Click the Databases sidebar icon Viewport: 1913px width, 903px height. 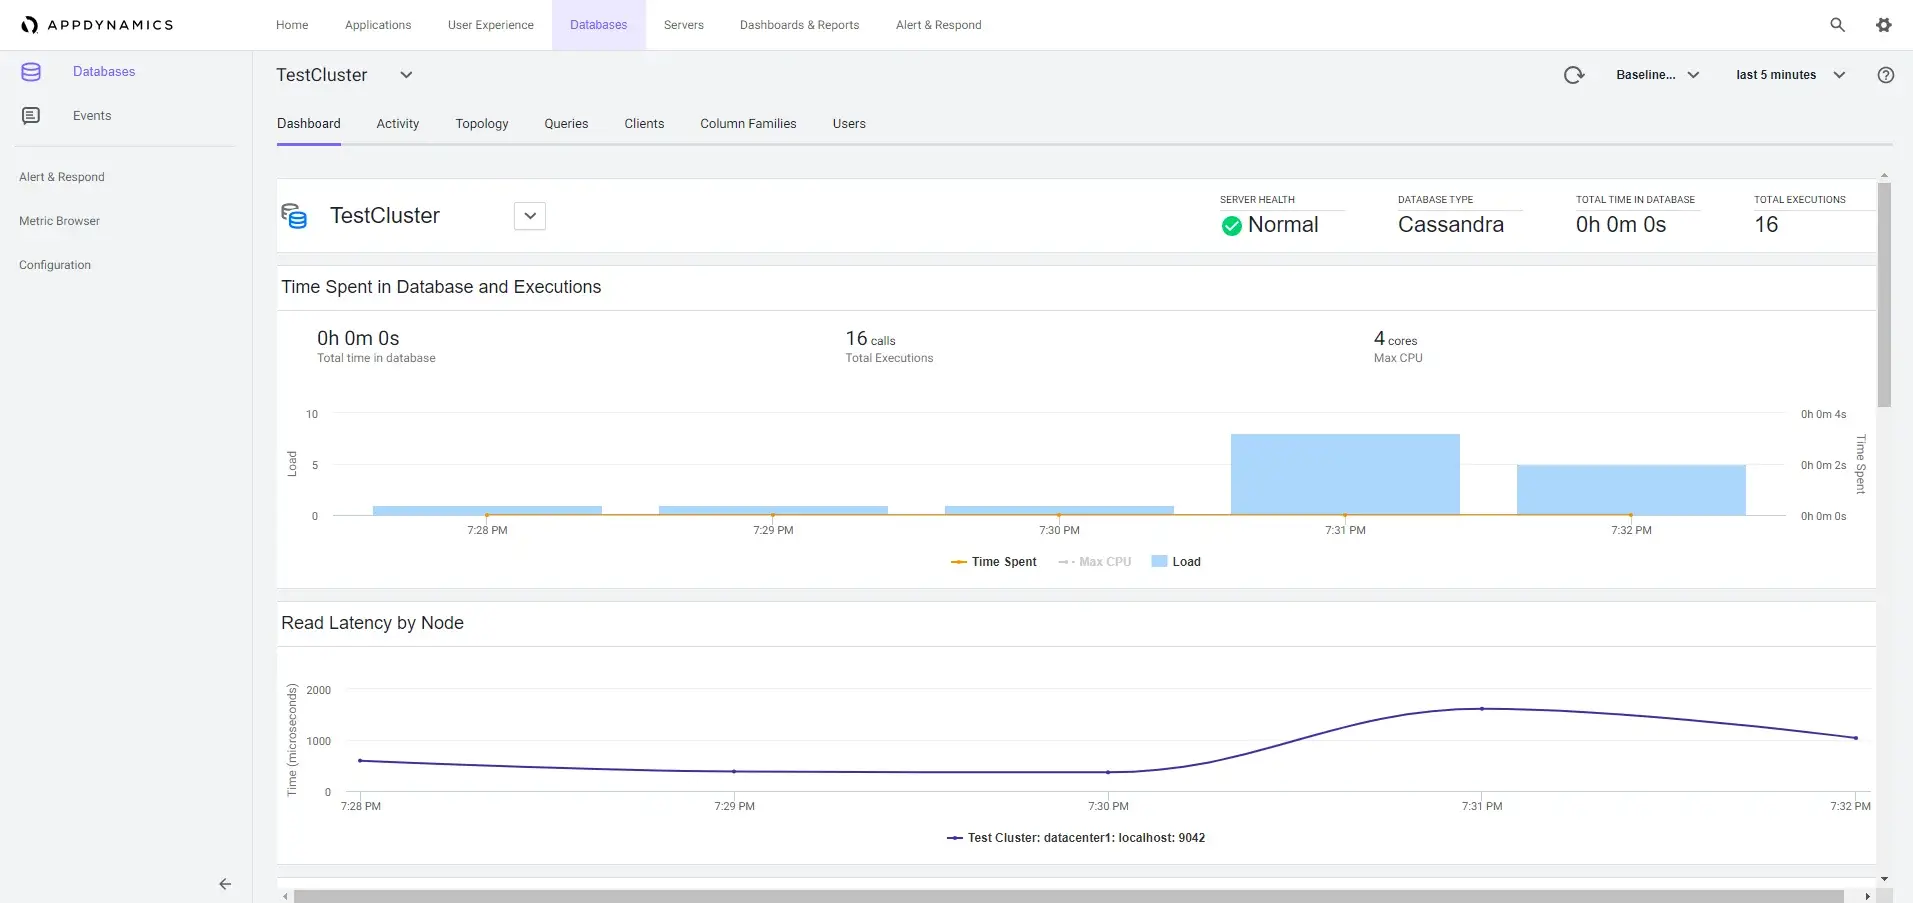coord(31,72)
